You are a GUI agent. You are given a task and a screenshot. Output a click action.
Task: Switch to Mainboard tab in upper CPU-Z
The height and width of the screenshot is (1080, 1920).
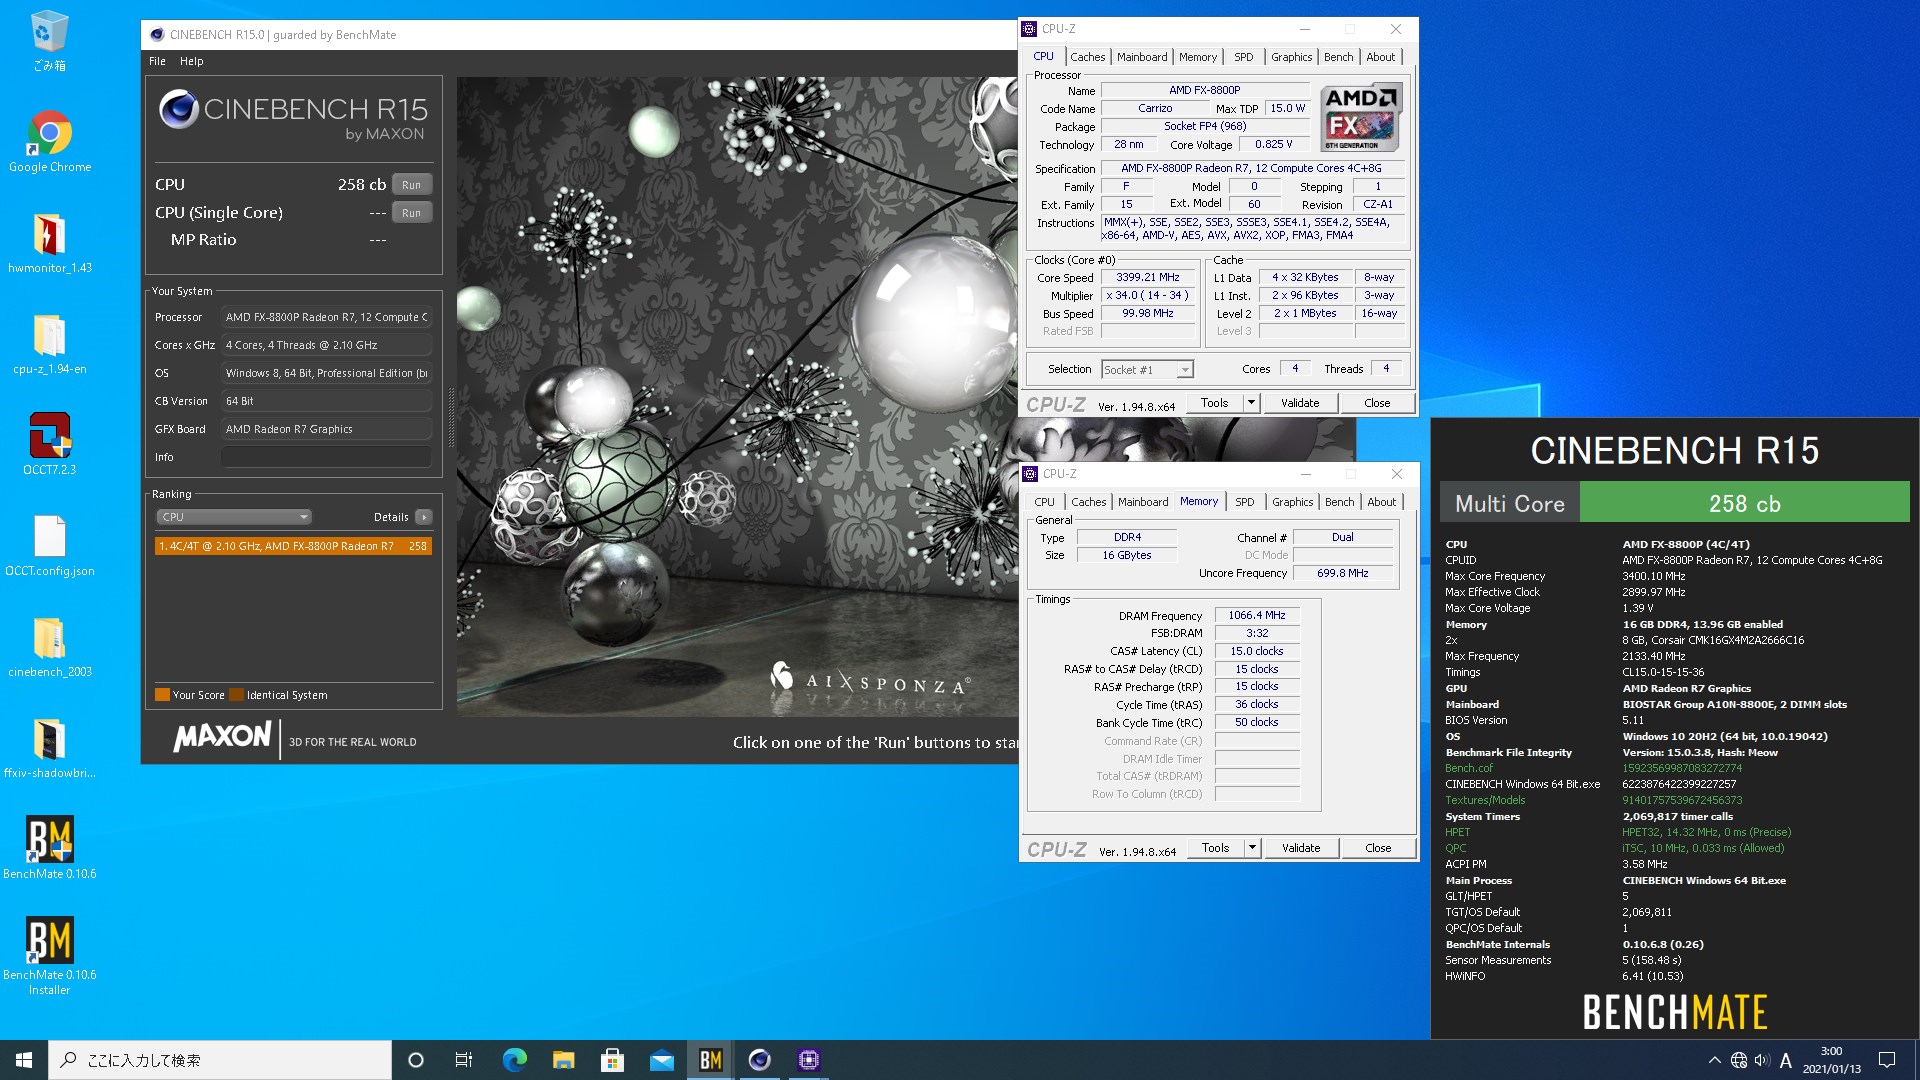coord(1142,57)
